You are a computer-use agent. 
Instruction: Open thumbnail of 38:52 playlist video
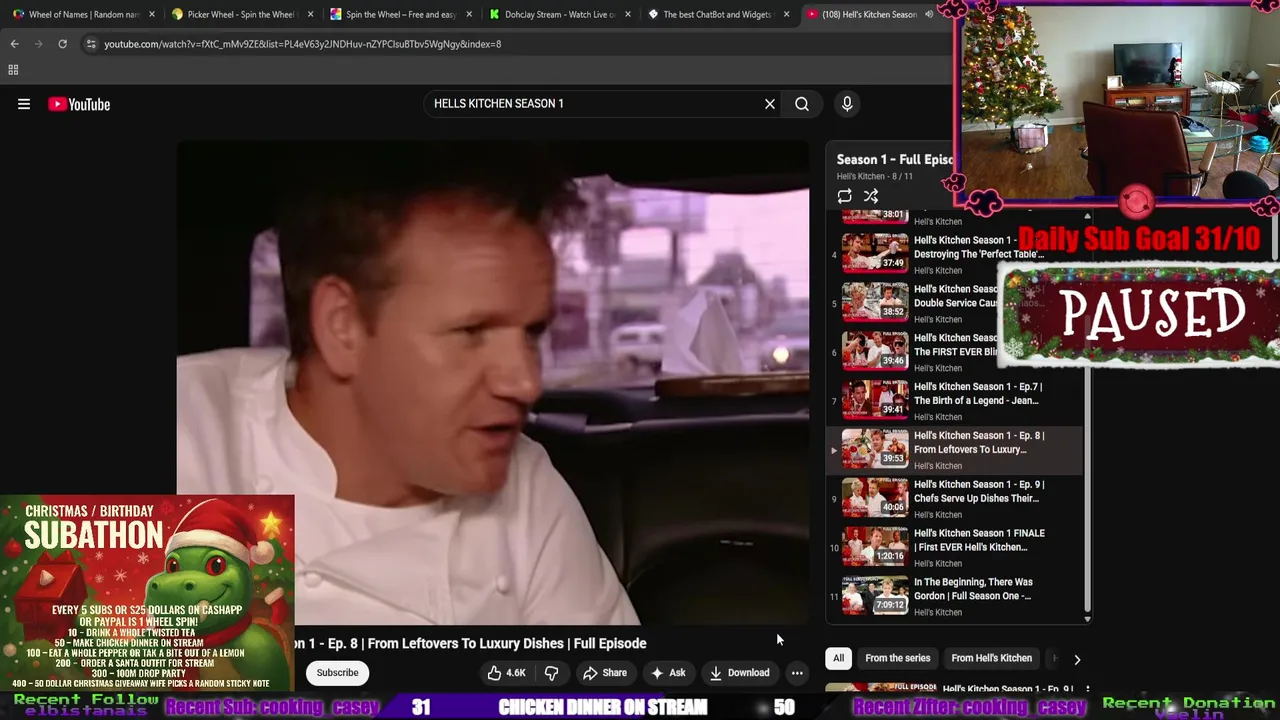[875, 303]
